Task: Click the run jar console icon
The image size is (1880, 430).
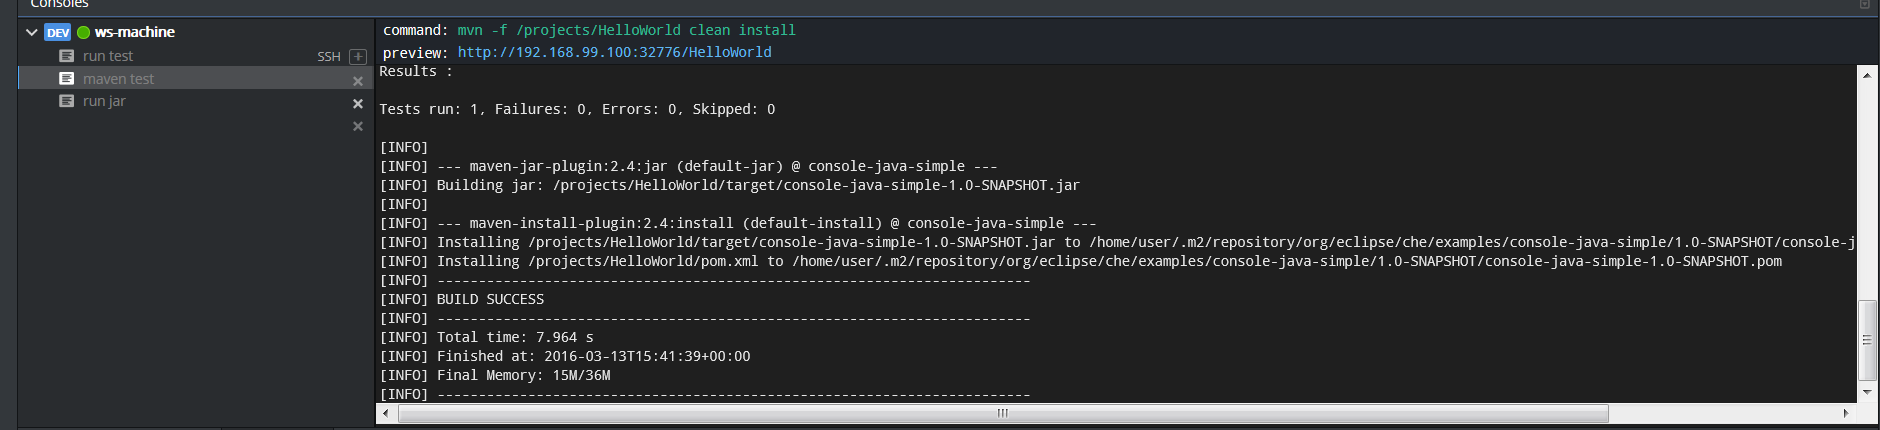Action: coord(67,101)
